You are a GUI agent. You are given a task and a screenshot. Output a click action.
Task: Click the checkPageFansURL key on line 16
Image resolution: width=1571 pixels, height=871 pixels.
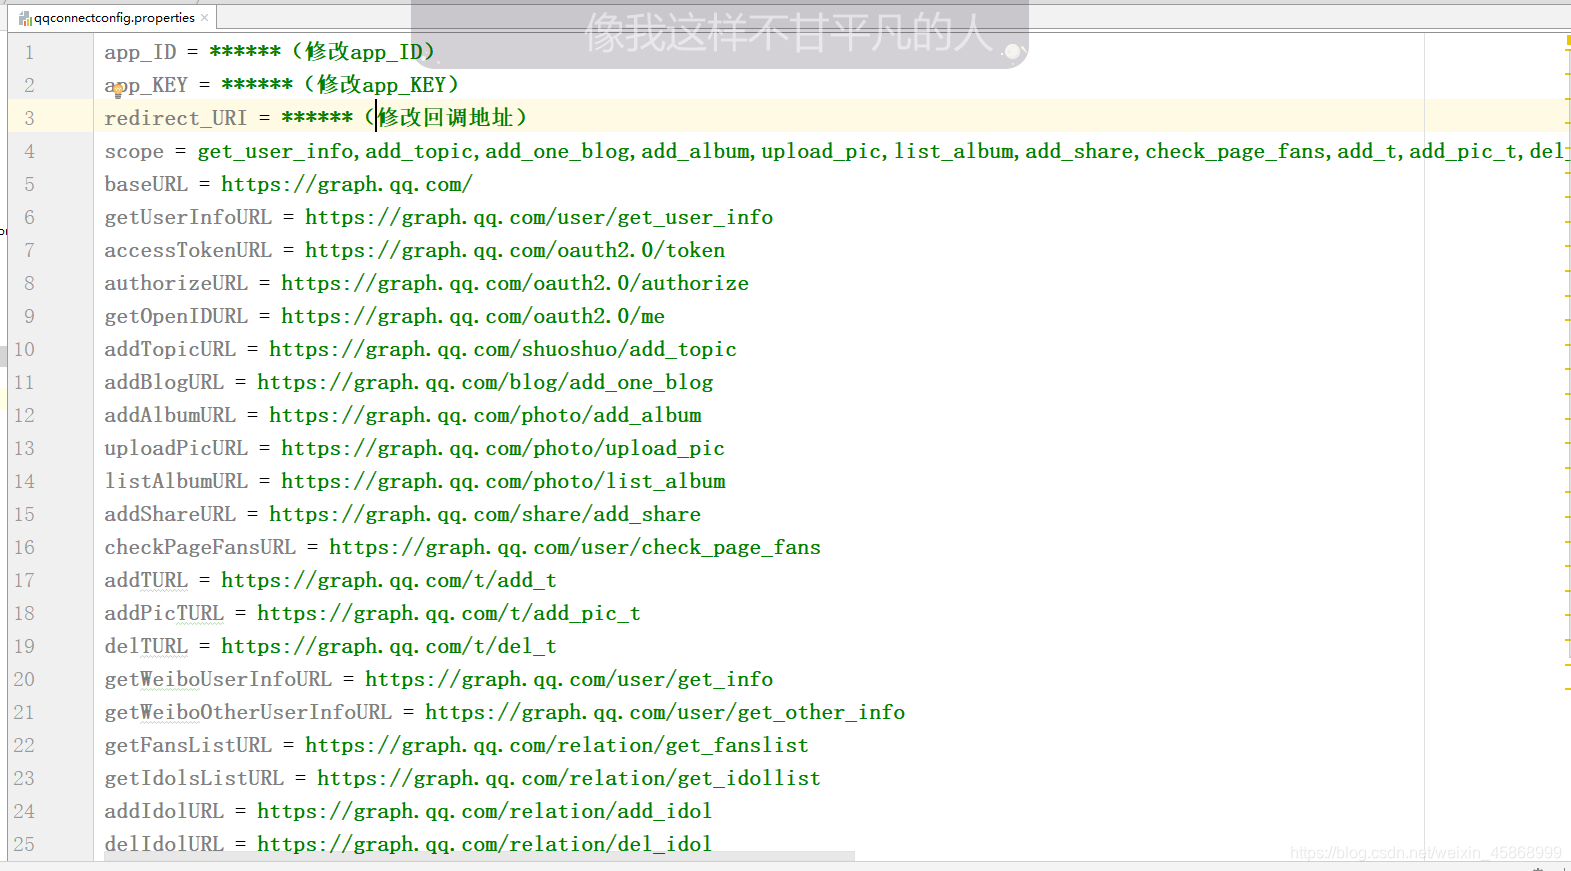[x=200, y=547]
